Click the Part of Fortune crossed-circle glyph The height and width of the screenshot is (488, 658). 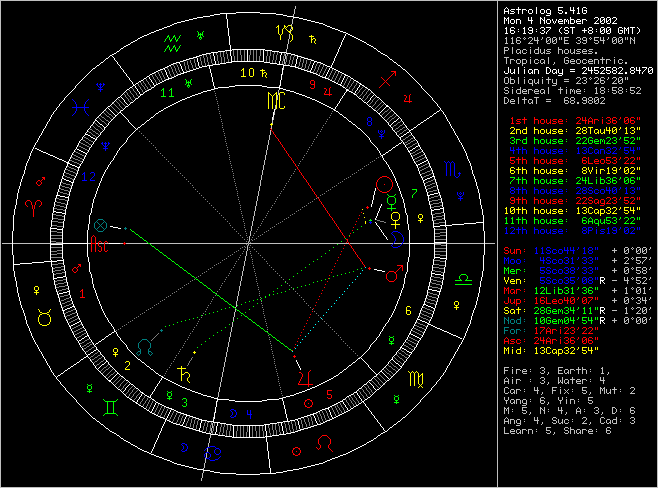click(99, 224)
